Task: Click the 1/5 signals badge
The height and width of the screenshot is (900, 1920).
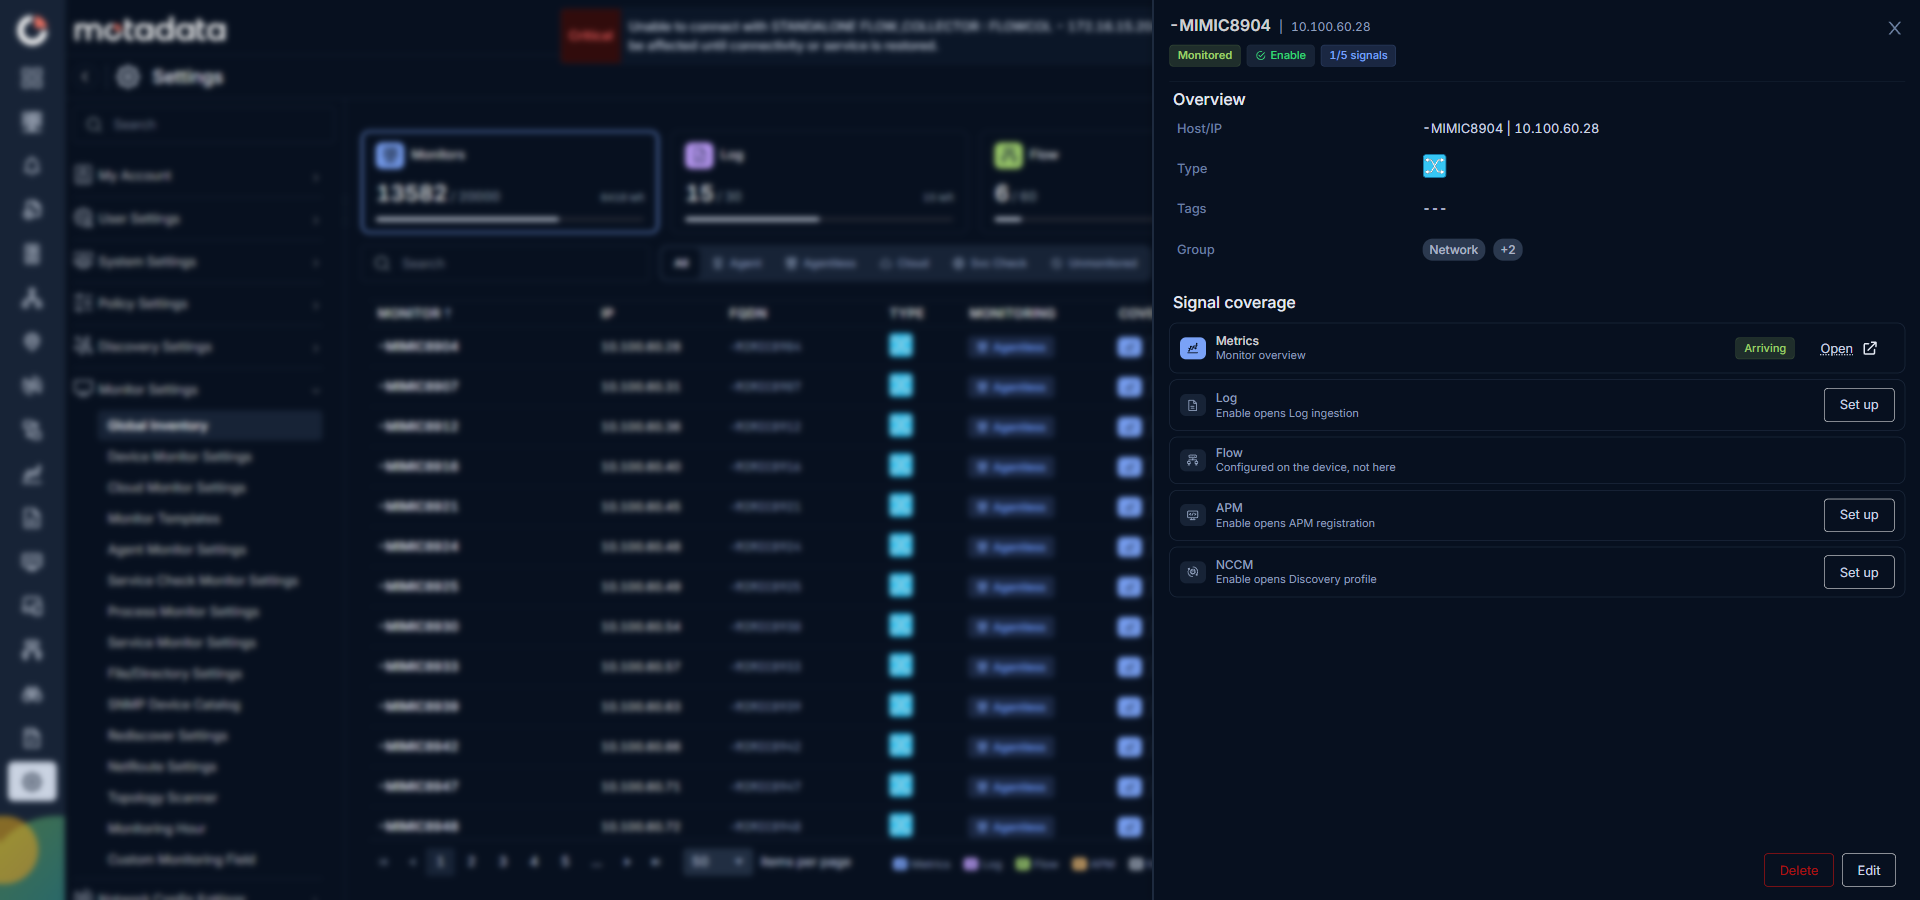Action: coord(1358,55)
